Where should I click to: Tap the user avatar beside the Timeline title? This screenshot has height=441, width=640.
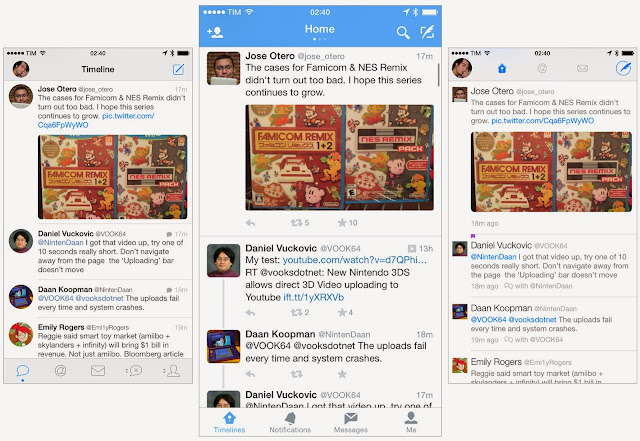pyautogui.click(x=21, y=69)
